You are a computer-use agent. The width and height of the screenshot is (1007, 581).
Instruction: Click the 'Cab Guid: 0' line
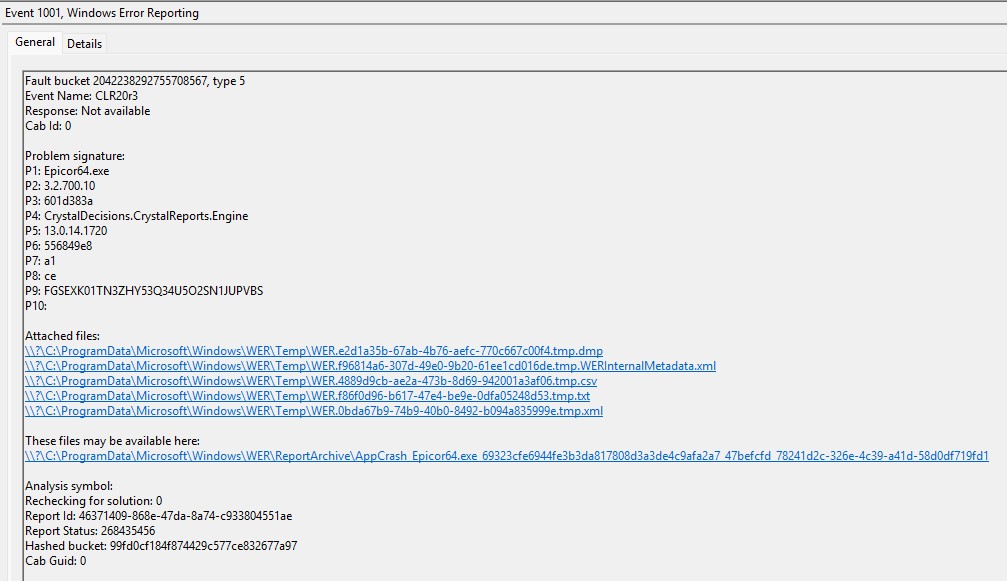[56, 561]
